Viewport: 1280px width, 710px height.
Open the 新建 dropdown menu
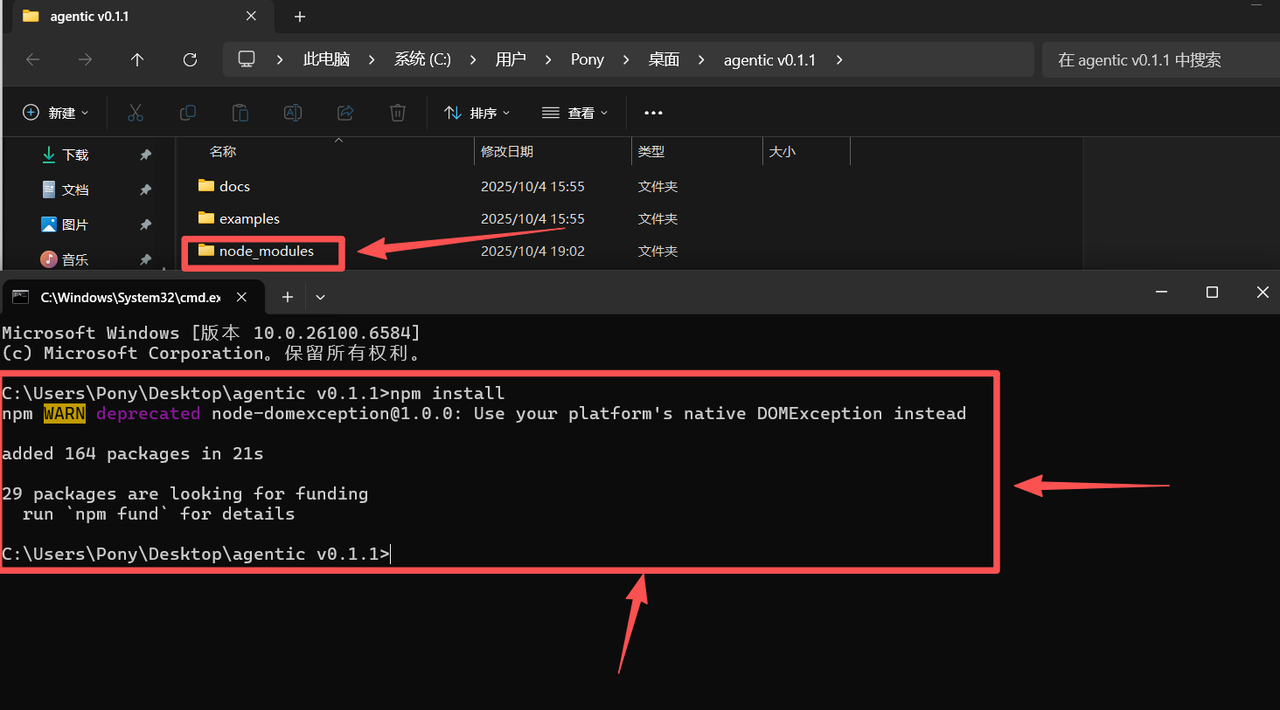click(x=56, y=113)
